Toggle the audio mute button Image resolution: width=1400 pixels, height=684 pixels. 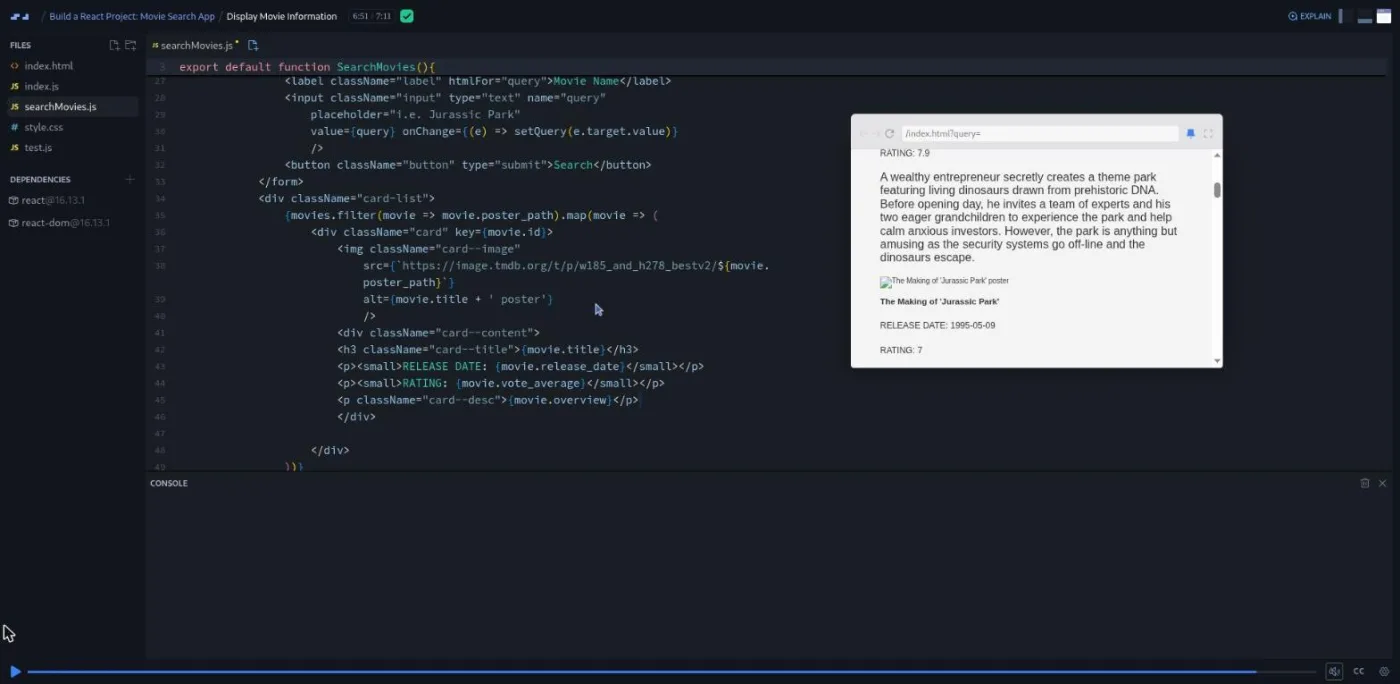1334,671
